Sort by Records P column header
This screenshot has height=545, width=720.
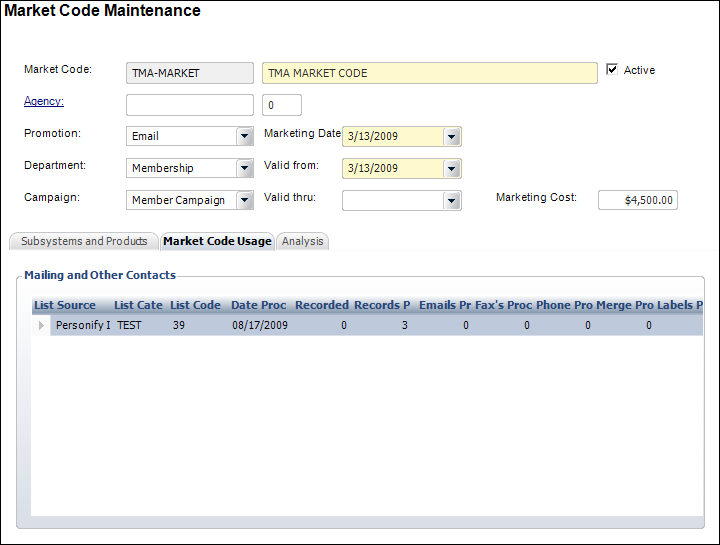click(382, 305)
